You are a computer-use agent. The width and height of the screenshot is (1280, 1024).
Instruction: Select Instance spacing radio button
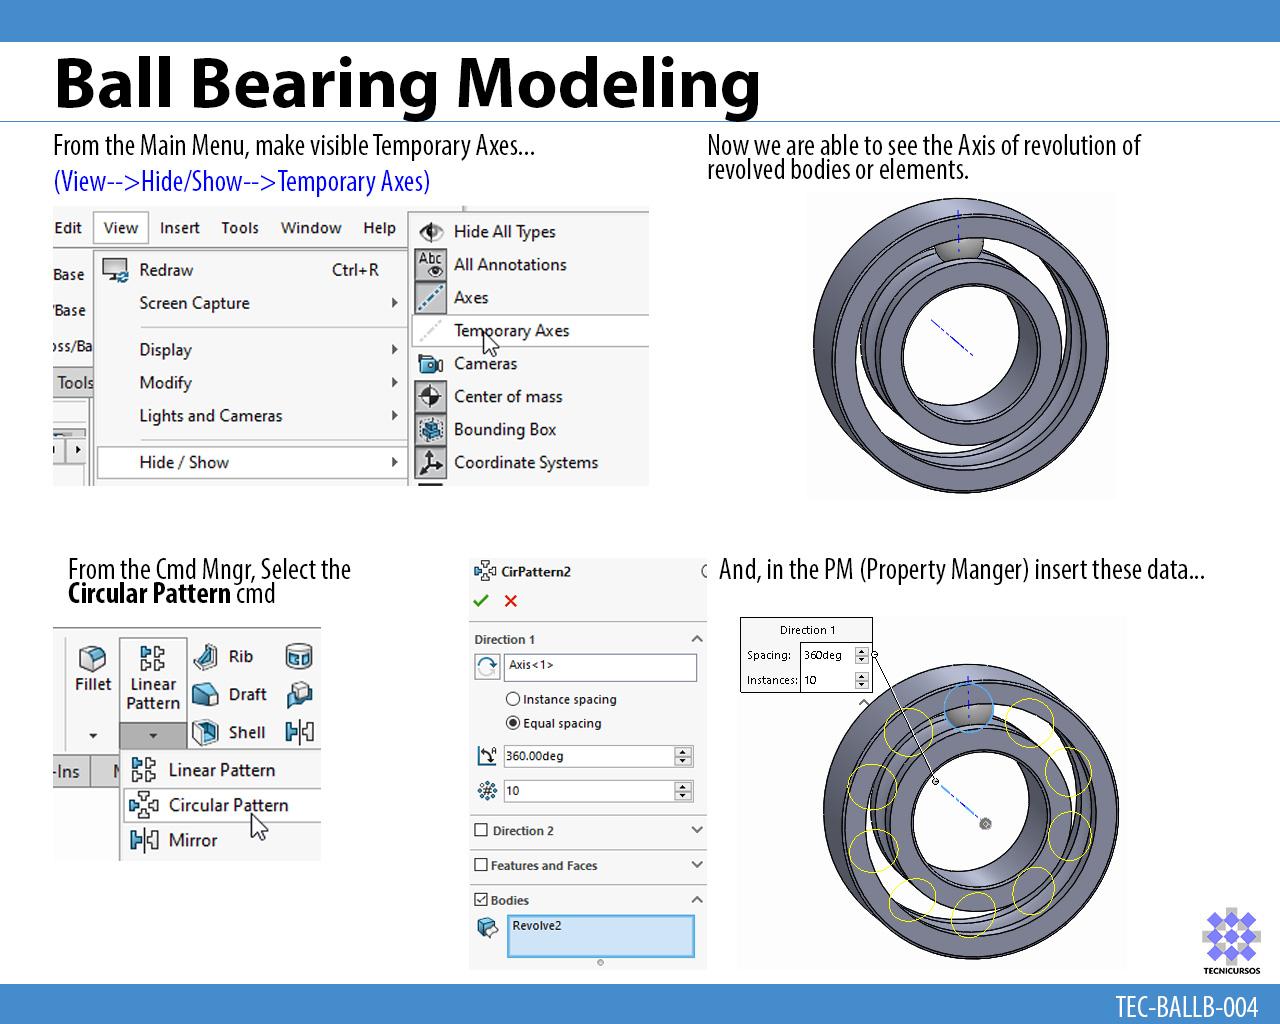513,699
